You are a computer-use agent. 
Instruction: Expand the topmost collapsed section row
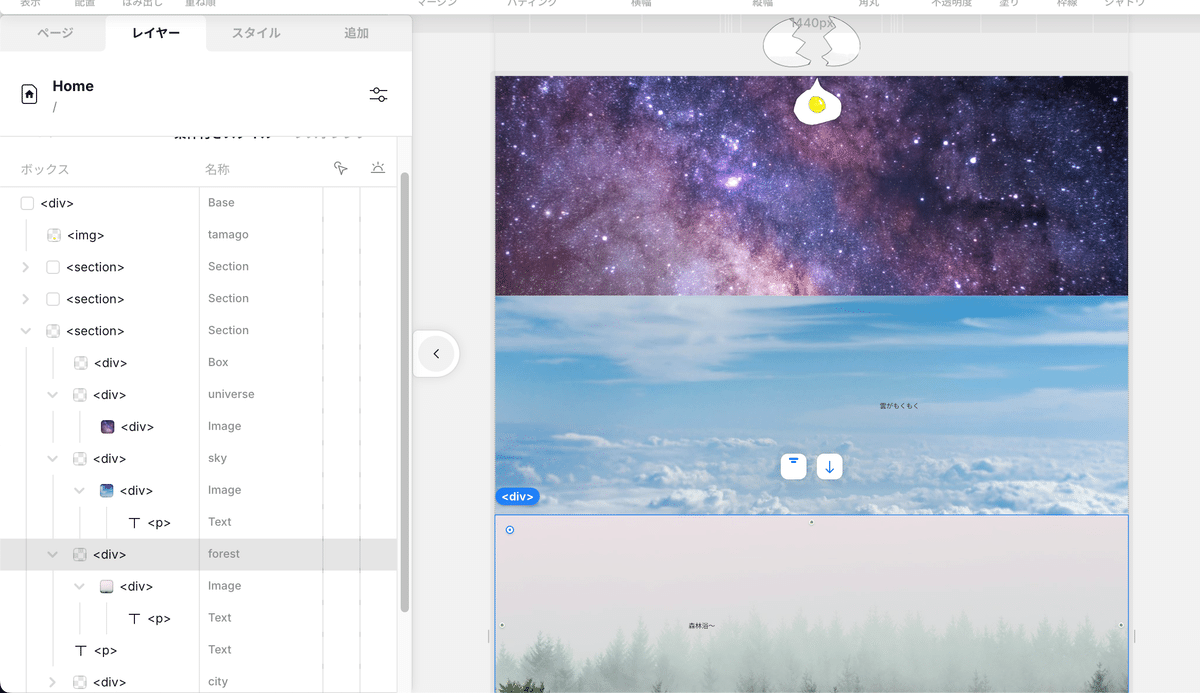(x=25, y=267)
